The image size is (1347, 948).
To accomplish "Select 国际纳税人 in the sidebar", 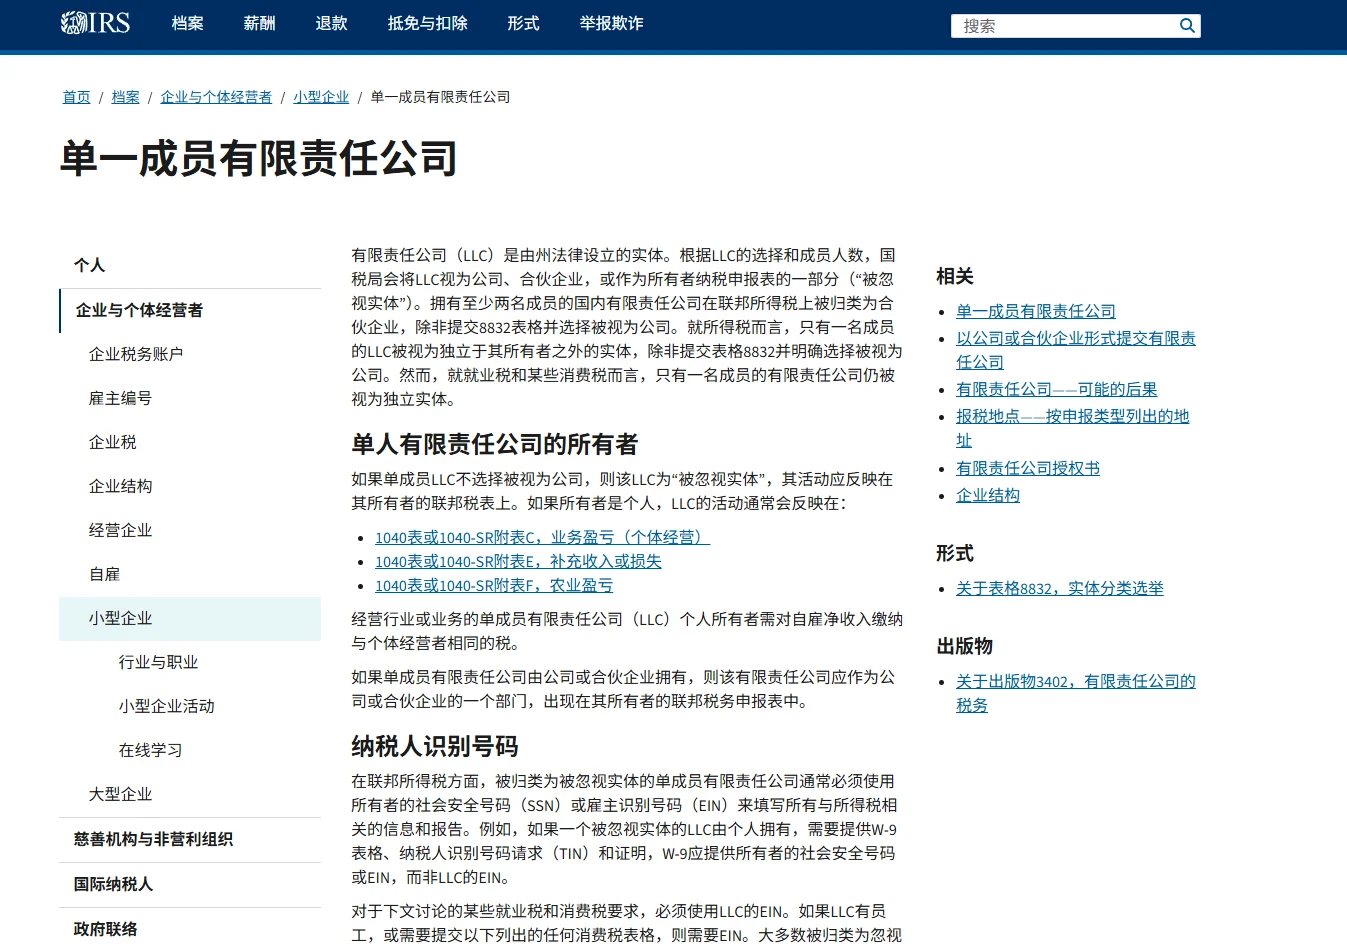I will pos(190,884).
